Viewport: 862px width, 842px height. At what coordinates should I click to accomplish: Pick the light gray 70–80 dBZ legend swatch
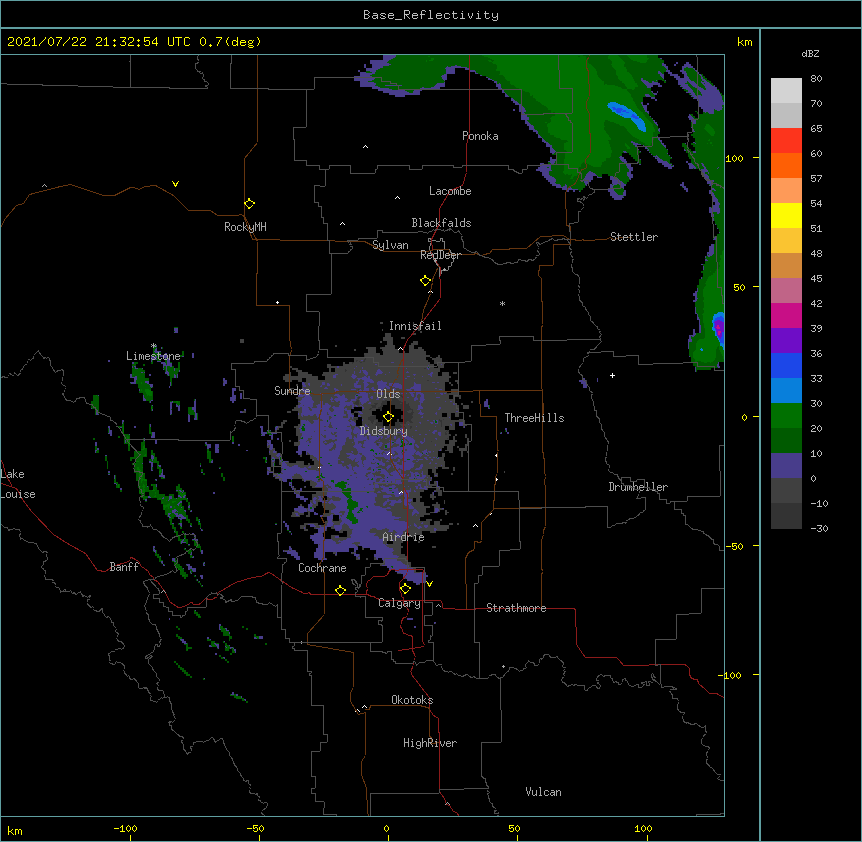pyautogui.click(x=786, y=91)
